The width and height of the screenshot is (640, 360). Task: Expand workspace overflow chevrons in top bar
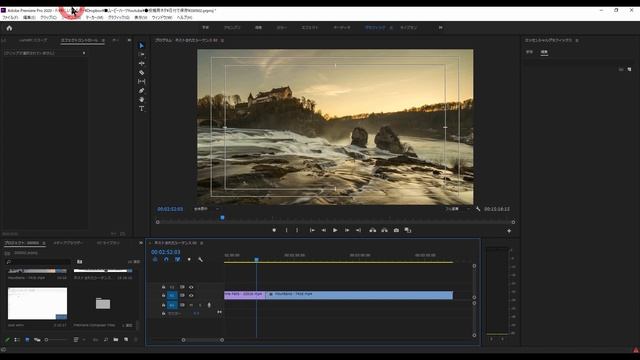pyautogui.click(x=440, y=28)
